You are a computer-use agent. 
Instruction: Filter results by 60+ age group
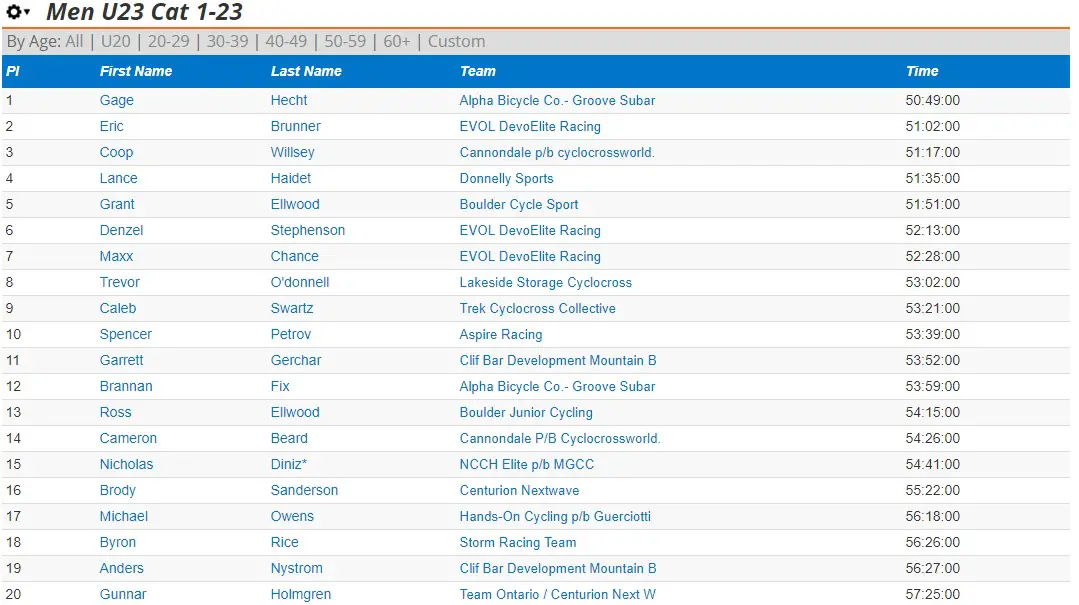click(397, 41)
